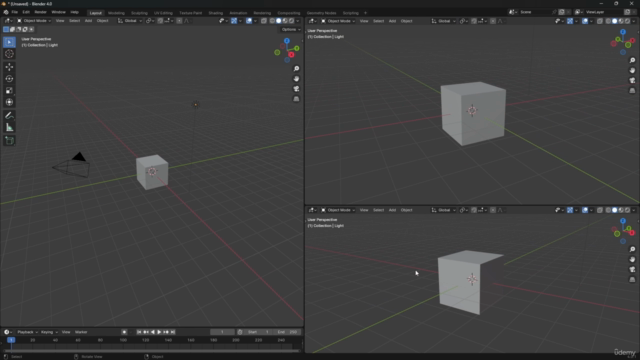Toggle camera view in top-right viewport
The width and height of the screenshot is (640, 360).
632,81
